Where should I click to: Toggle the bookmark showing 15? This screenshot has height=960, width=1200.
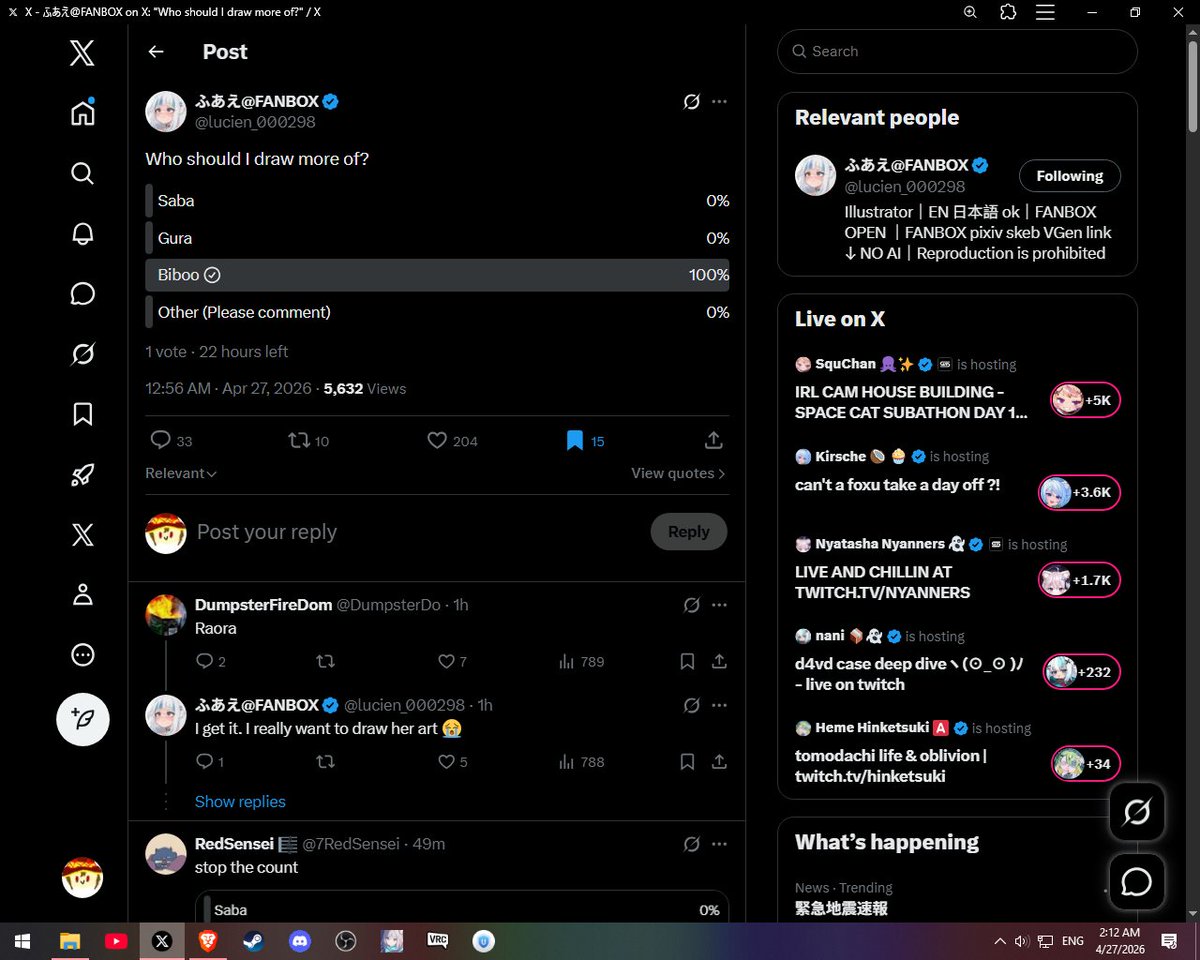click(x=585, y=440)
